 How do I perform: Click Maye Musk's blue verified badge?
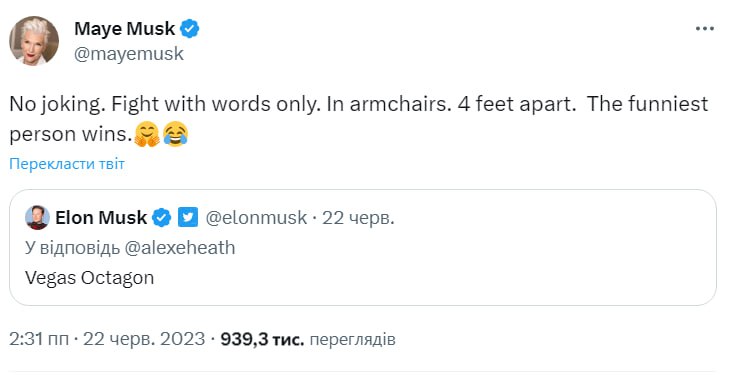190,29
